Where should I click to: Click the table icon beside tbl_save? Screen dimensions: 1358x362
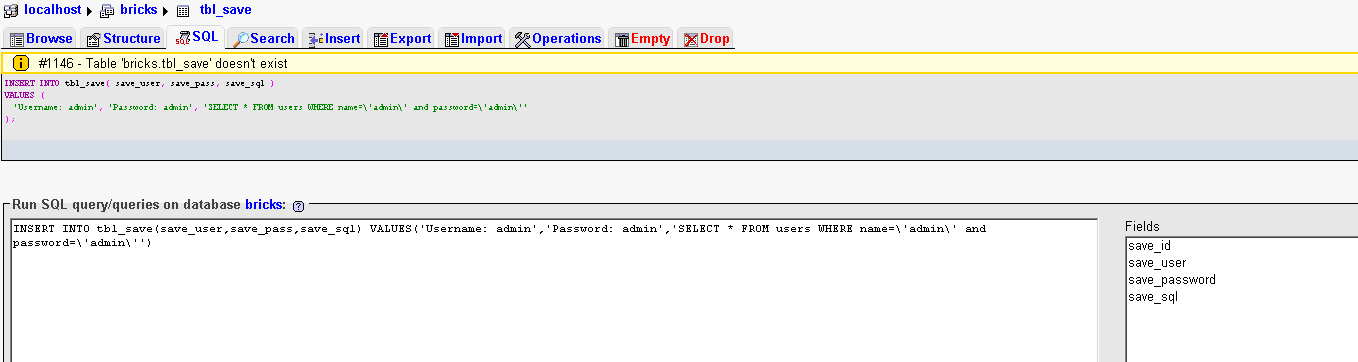(x=183, y=10)
